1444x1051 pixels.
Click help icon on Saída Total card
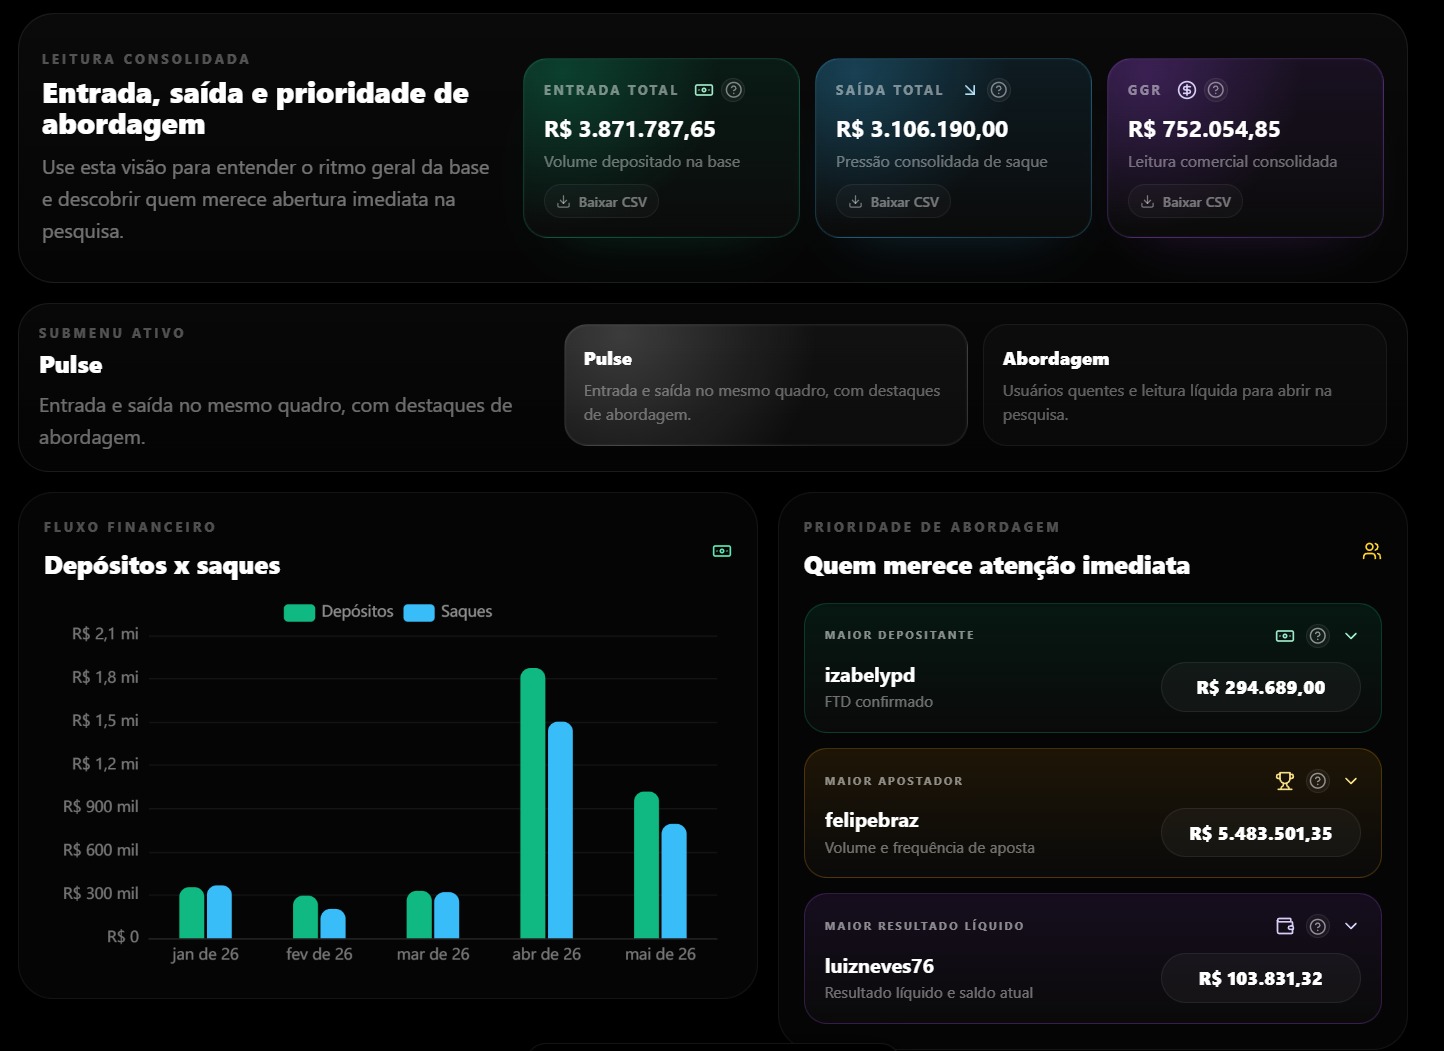pos(998,90)
